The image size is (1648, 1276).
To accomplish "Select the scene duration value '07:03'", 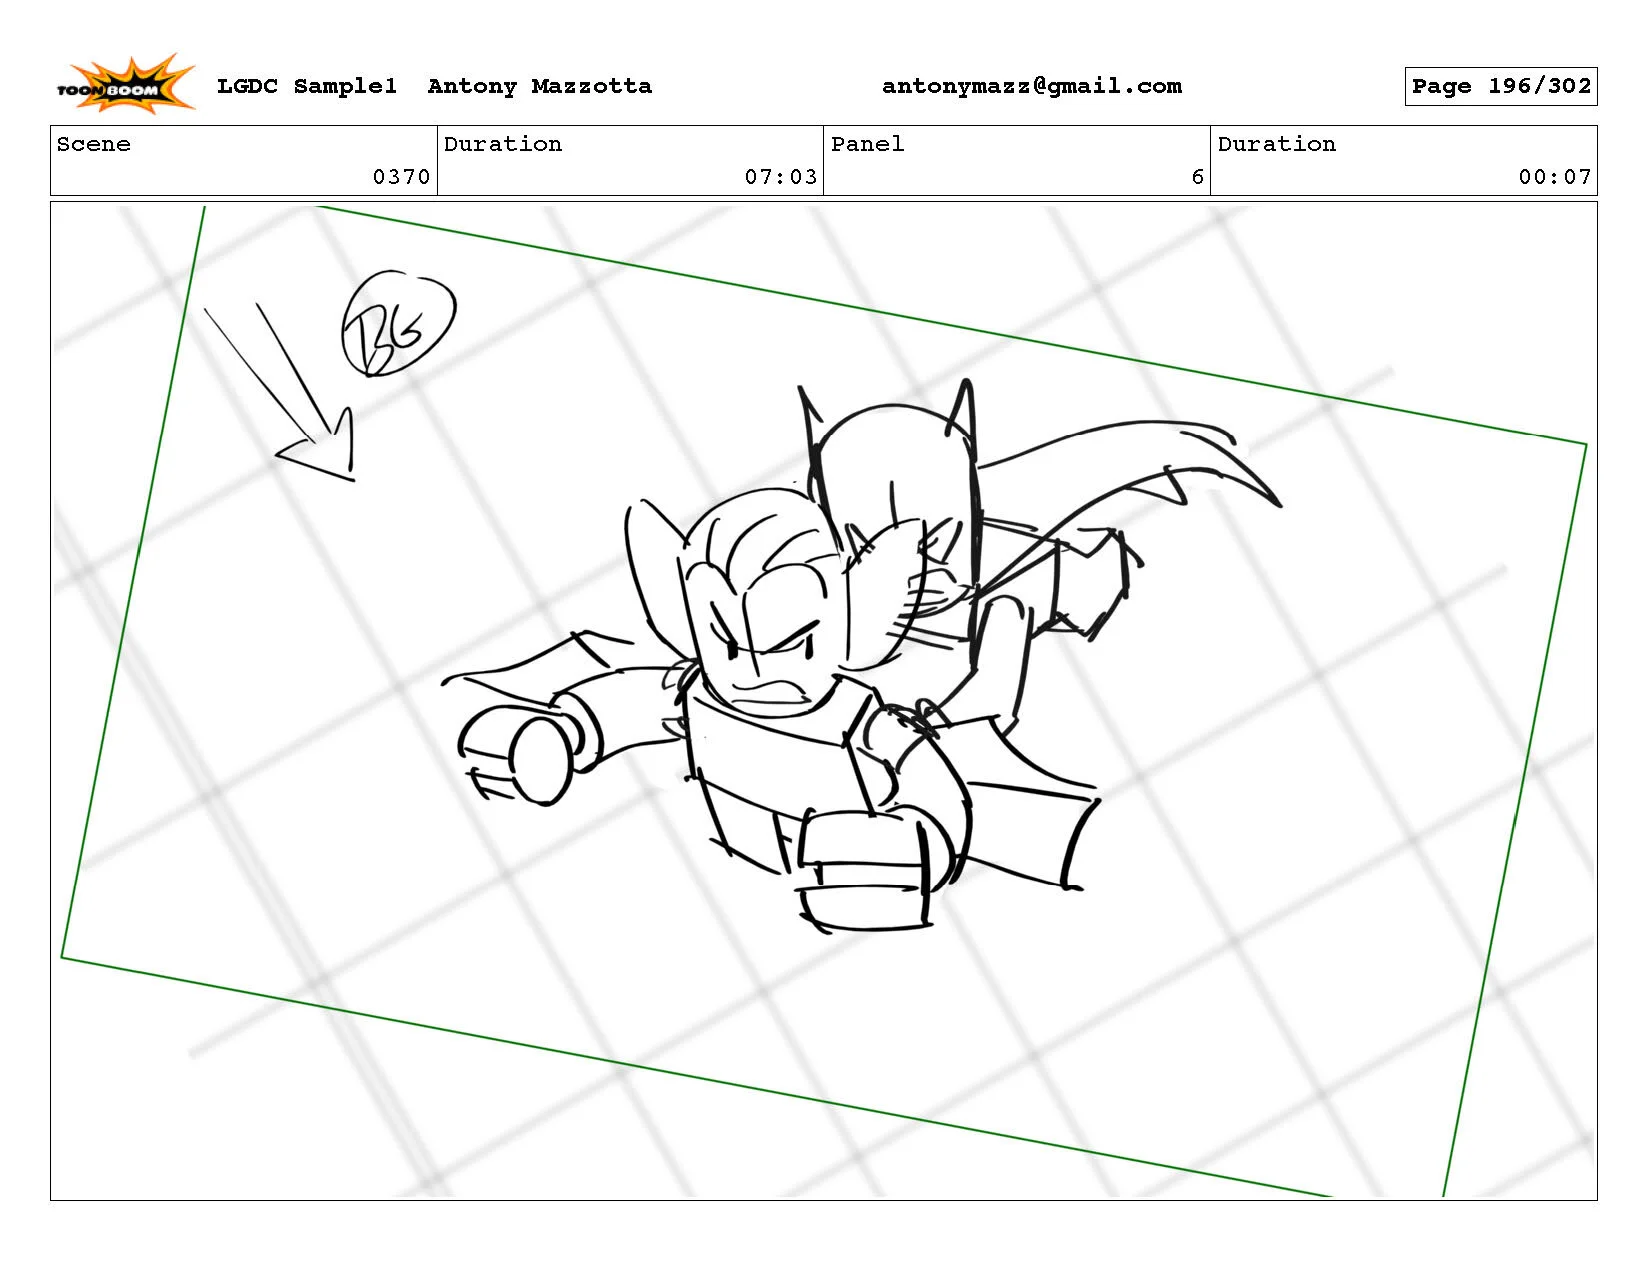I will pos(781,177).
